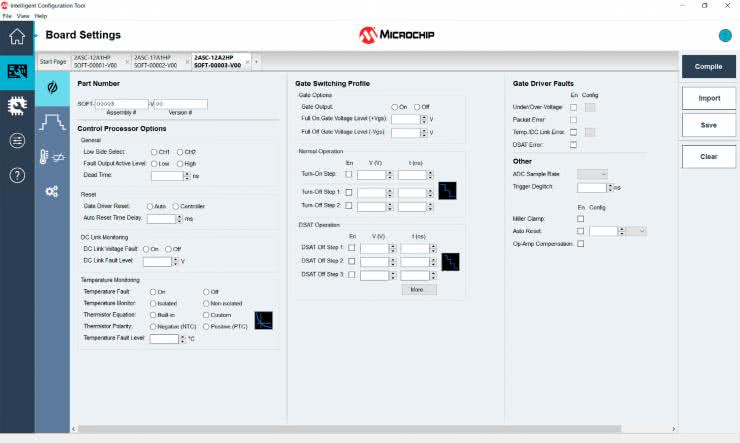Open the Help question mark icon
The height and width of the screenshot is (443, 740).
tap(17, 175)
